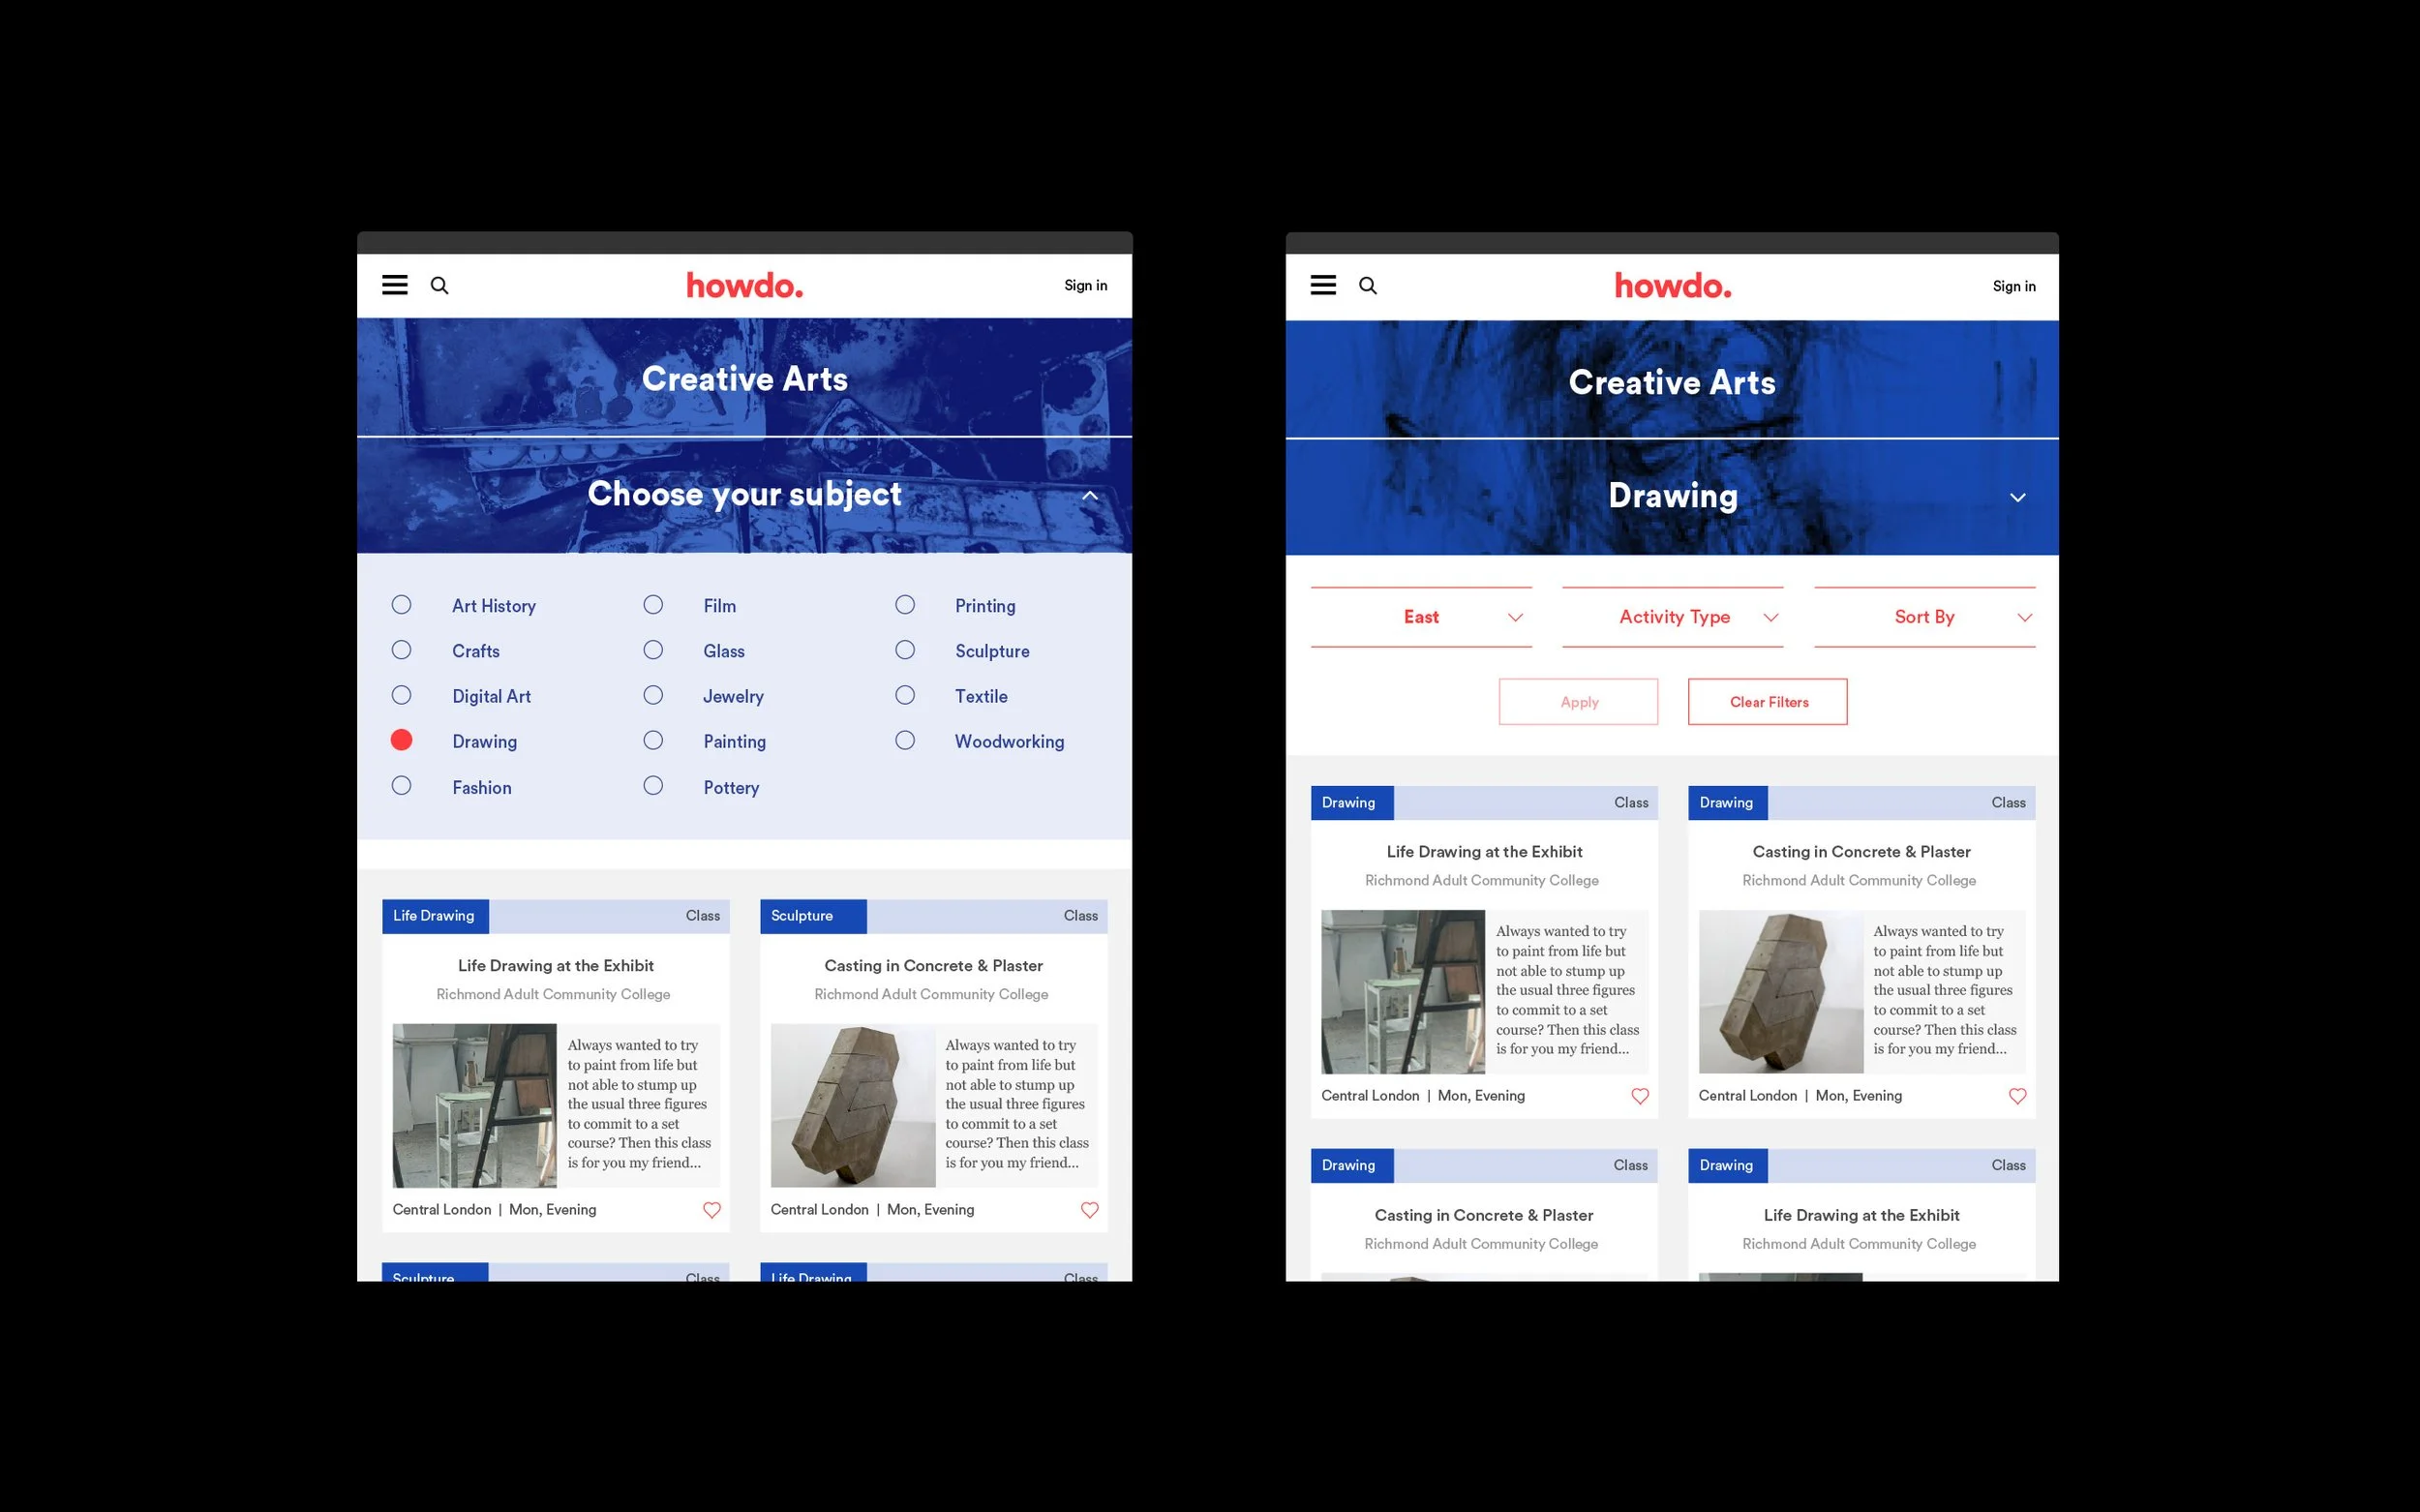
Task: Click search magnifier in right screen header
Action: pos(1367,286)
